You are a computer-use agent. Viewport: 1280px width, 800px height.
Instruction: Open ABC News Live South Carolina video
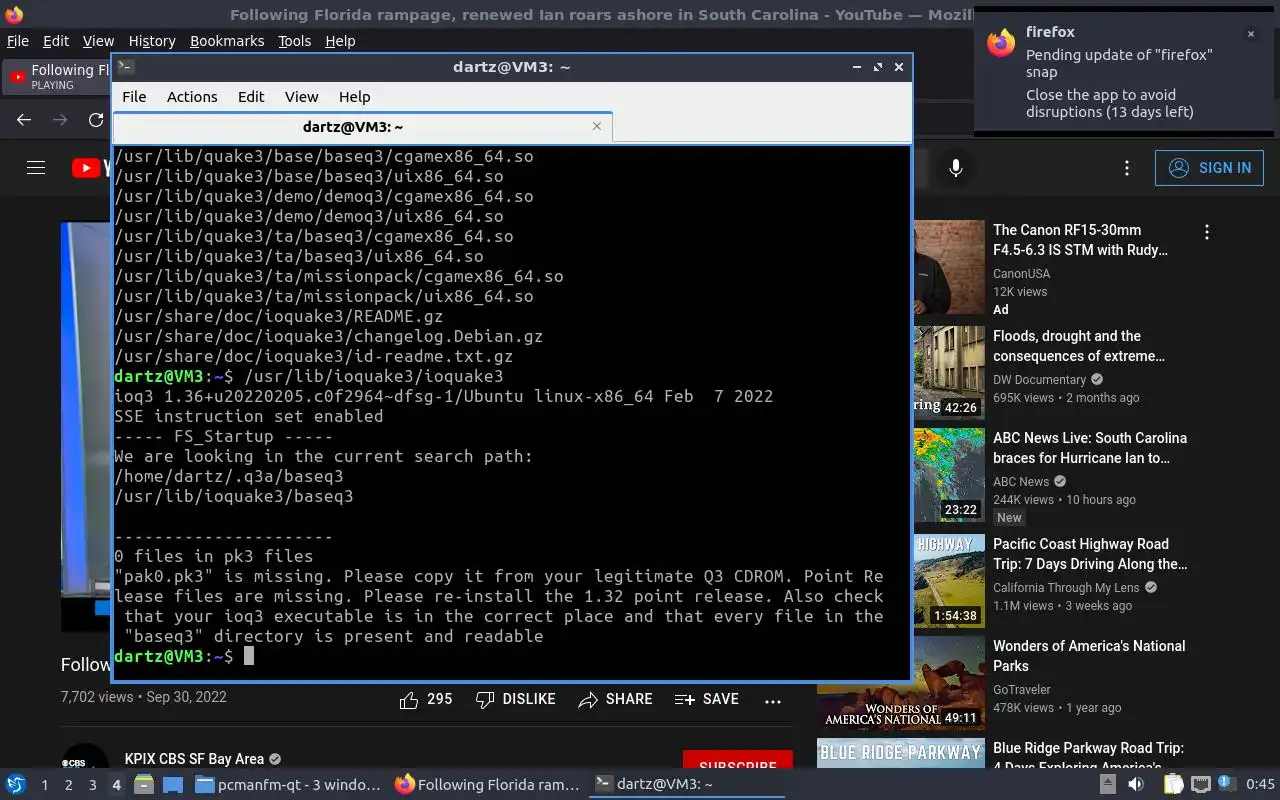click(1090, 448)
